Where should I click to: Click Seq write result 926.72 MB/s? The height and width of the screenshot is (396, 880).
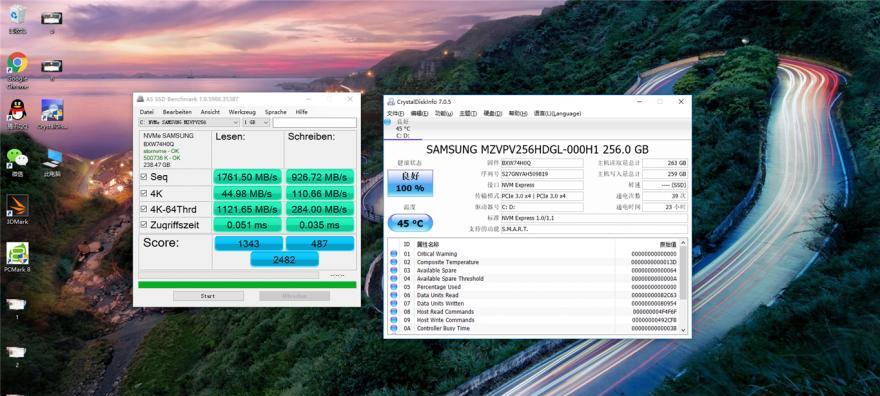[x=320, y=177]
